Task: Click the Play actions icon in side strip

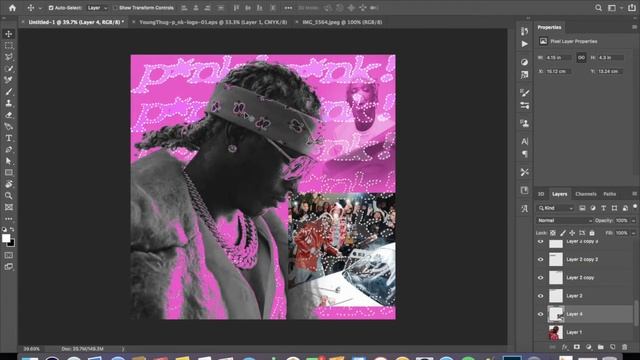Action: pos(524,44)
